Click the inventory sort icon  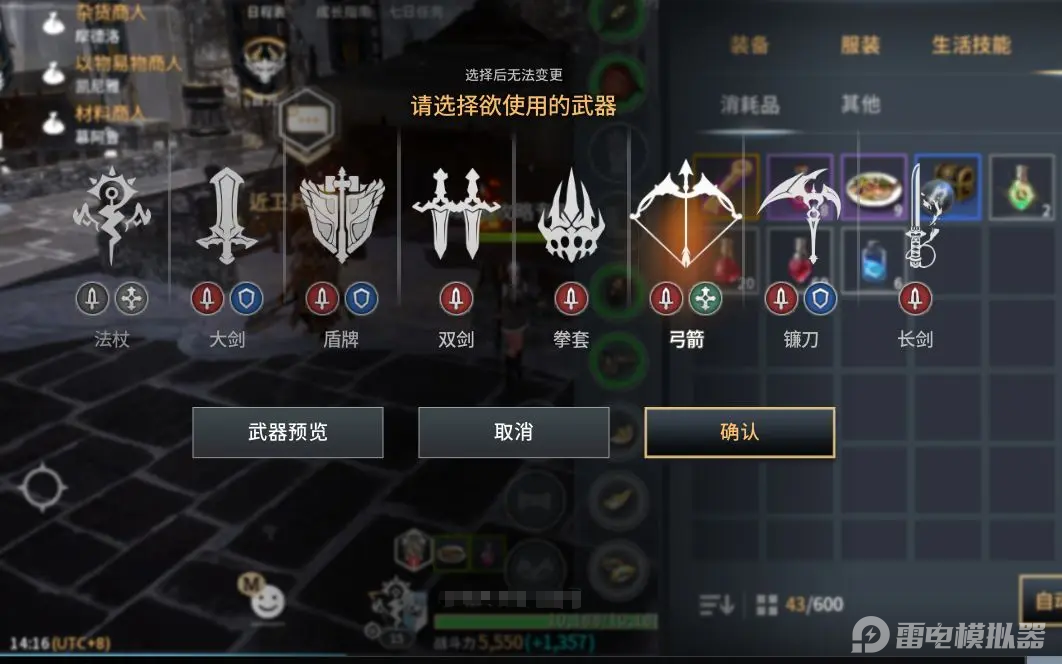[x=716, y=604]
